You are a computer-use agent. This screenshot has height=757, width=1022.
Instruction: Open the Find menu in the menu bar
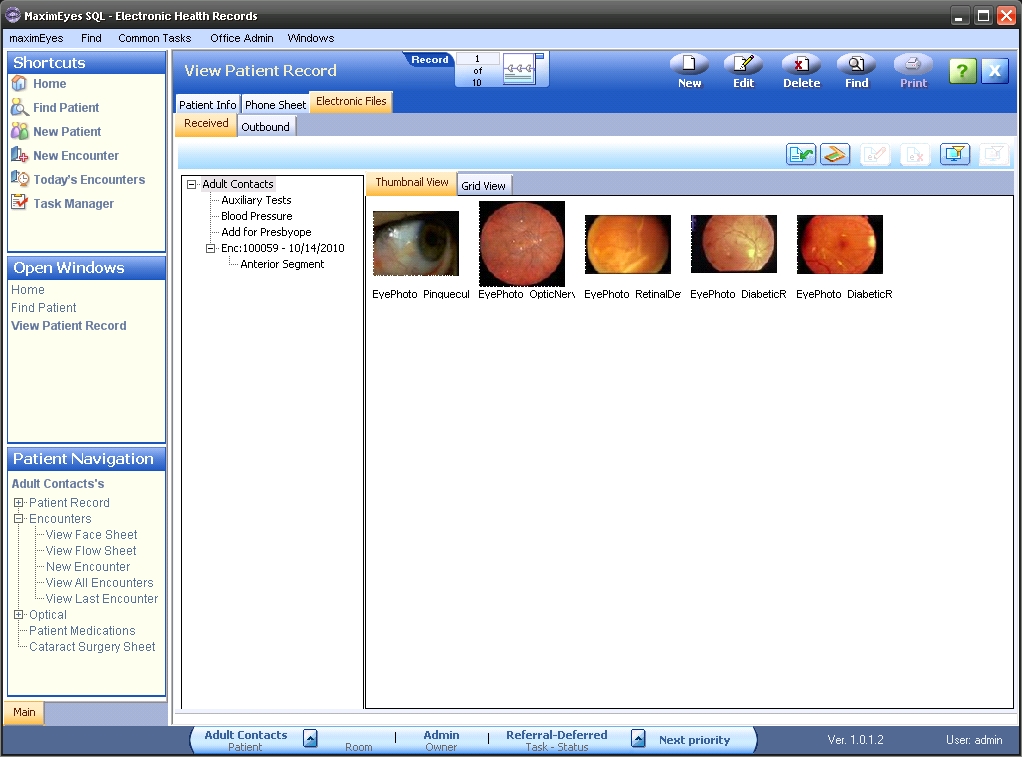[91, 38]
